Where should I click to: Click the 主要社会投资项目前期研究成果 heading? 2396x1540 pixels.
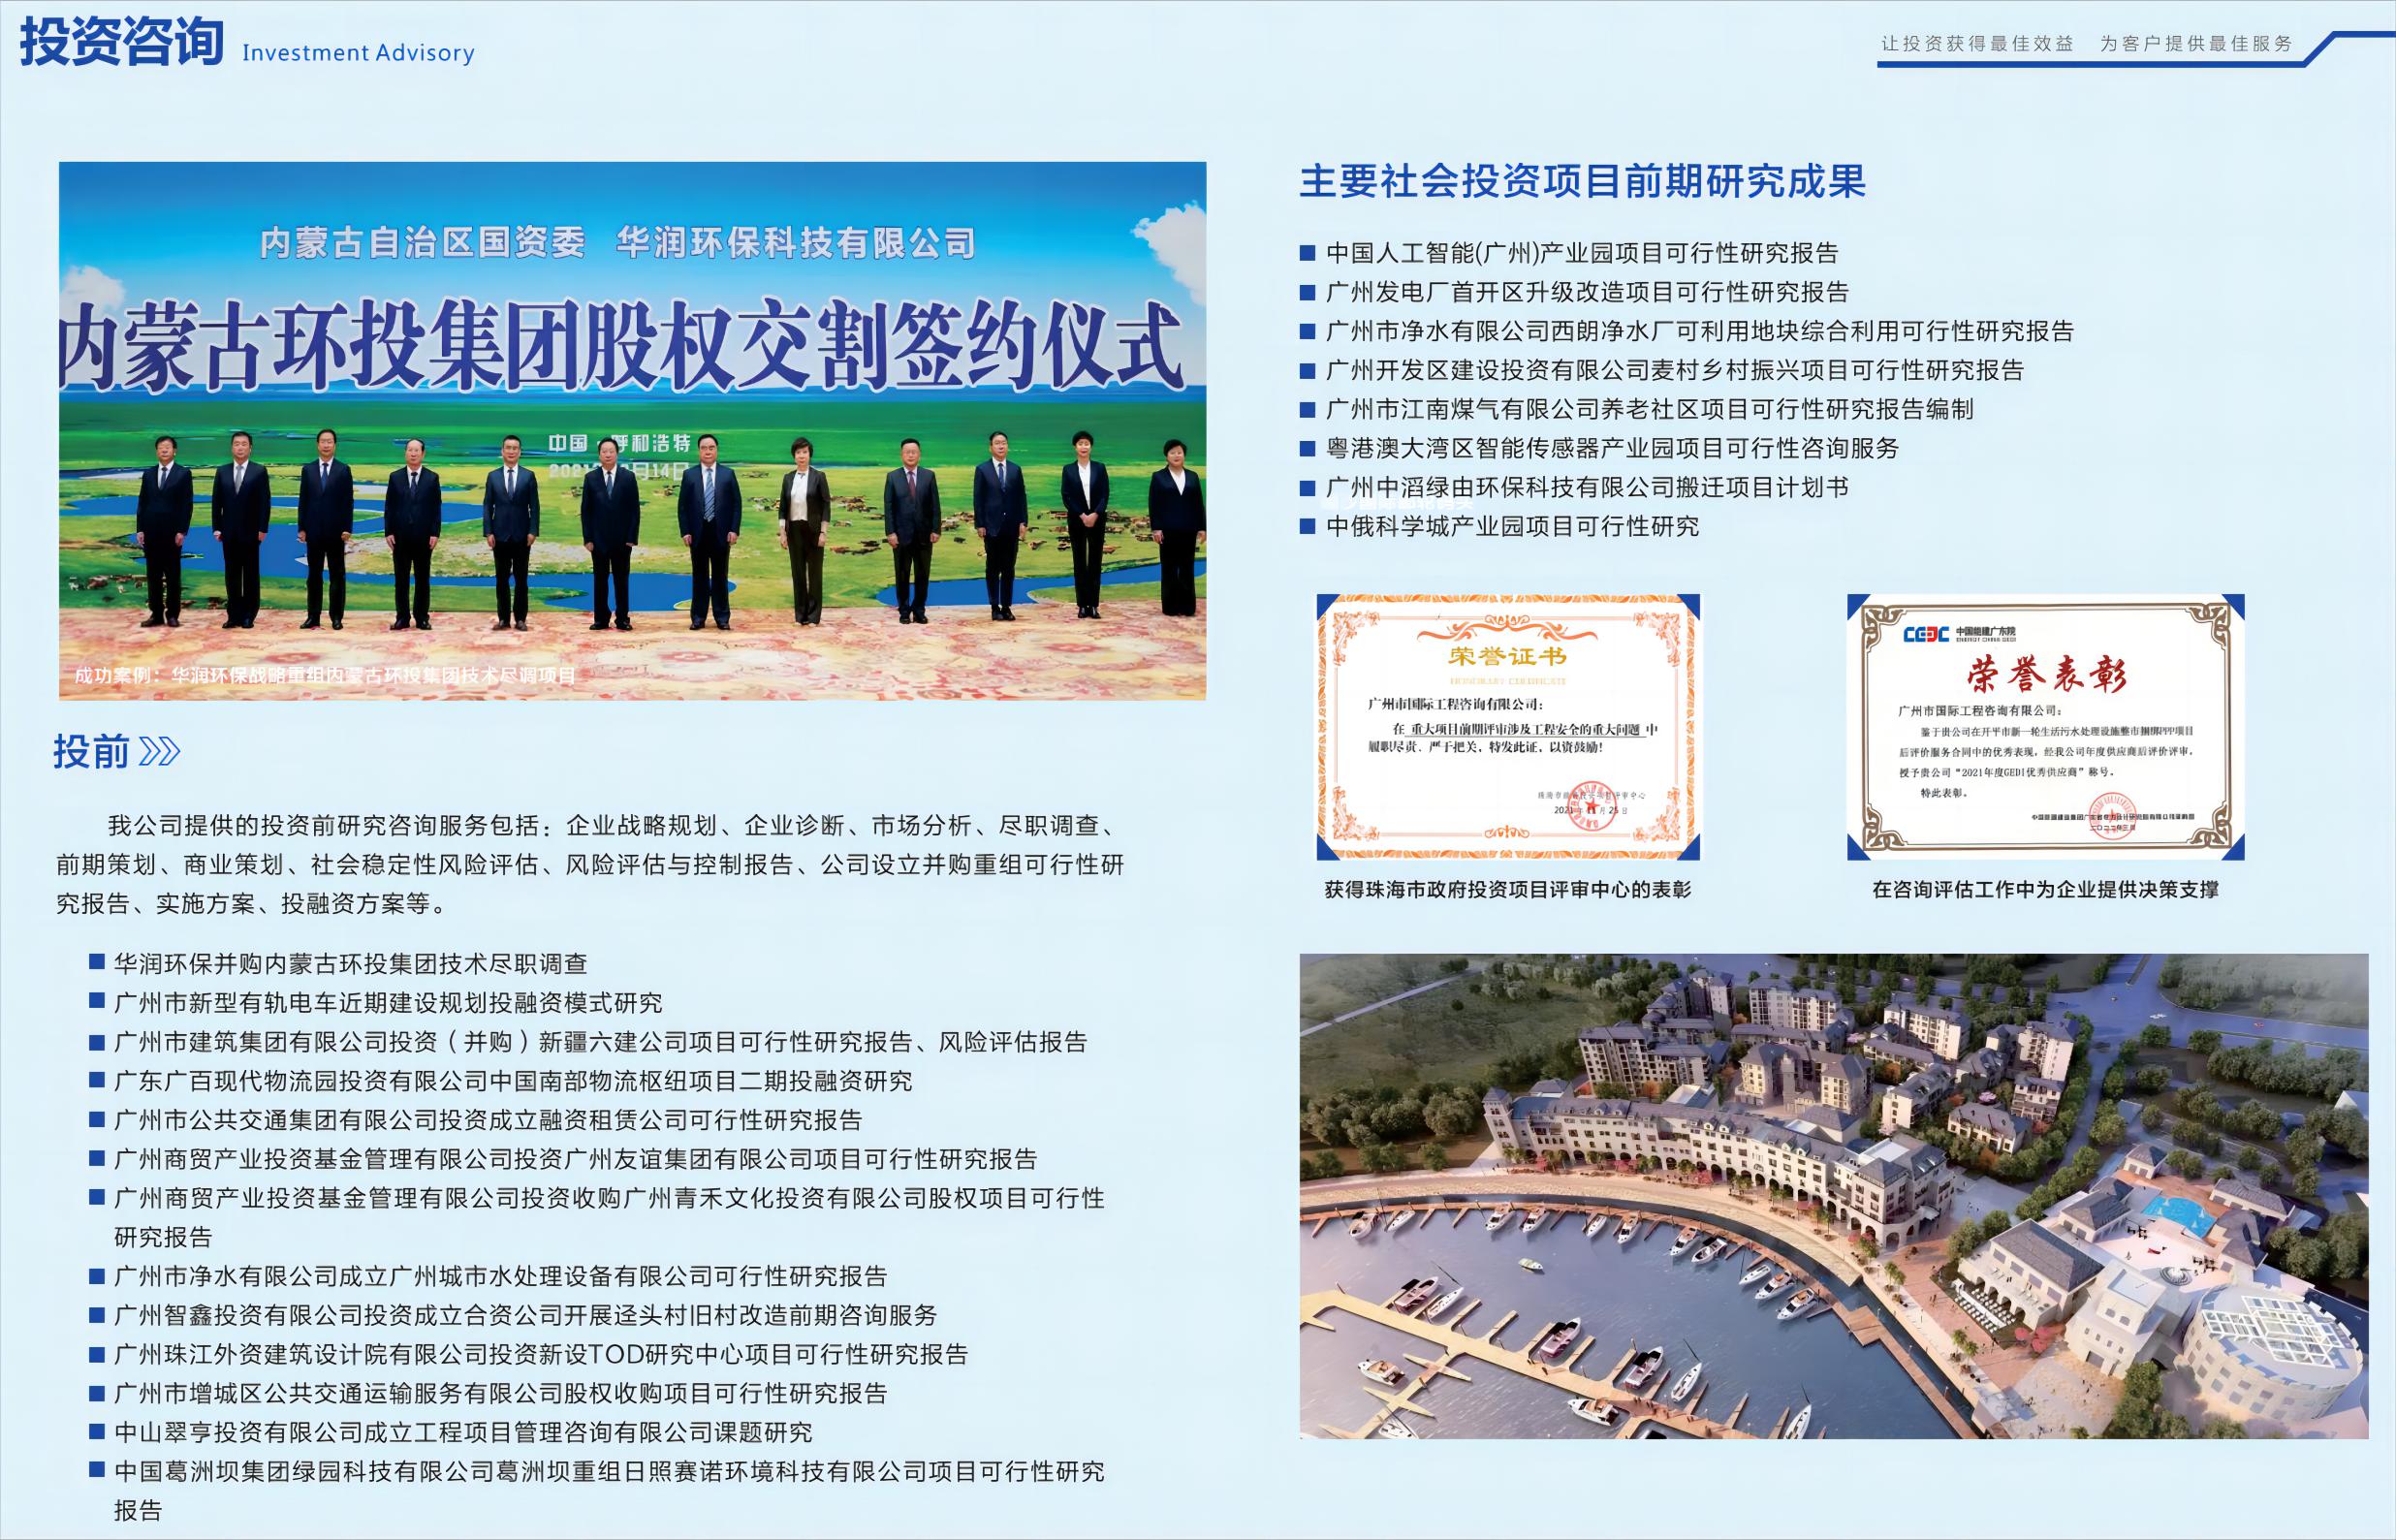tap(1582, 182)
